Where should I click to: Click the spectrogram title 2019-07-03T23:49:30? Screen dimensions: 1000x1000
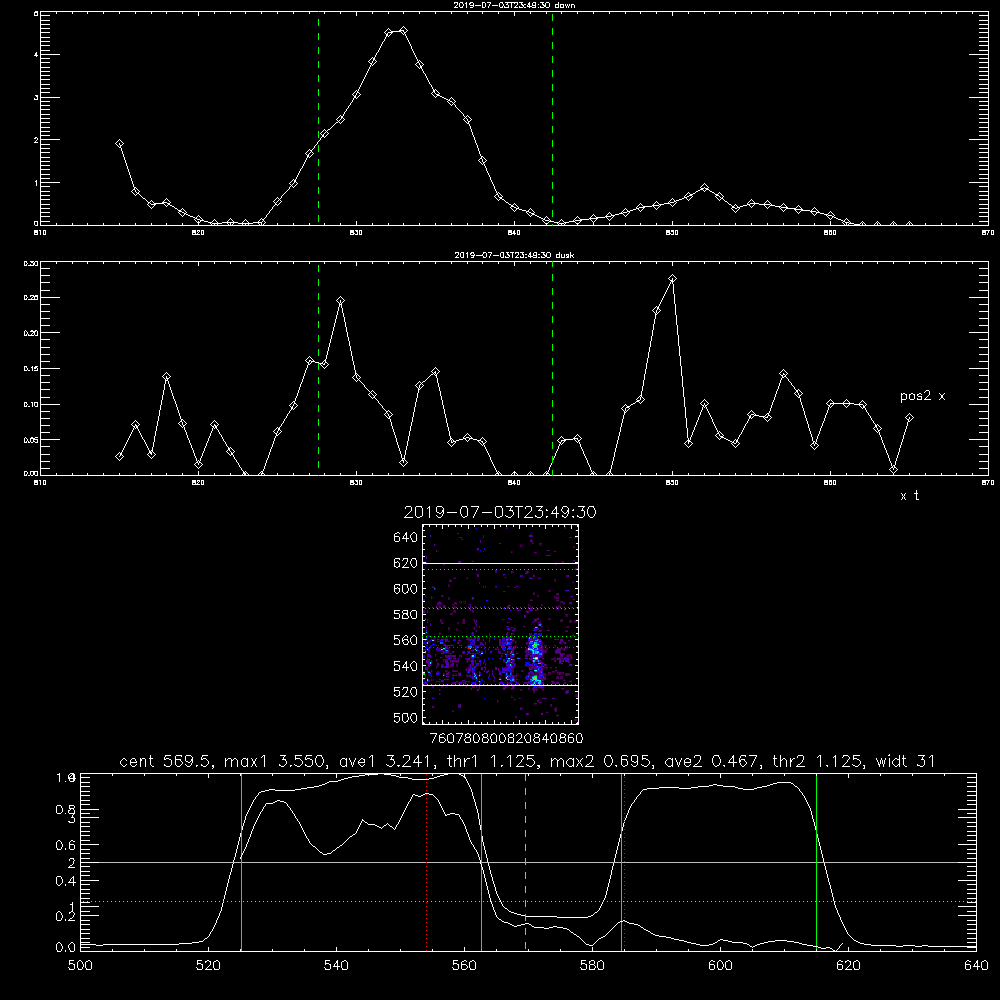click(500, 512)
